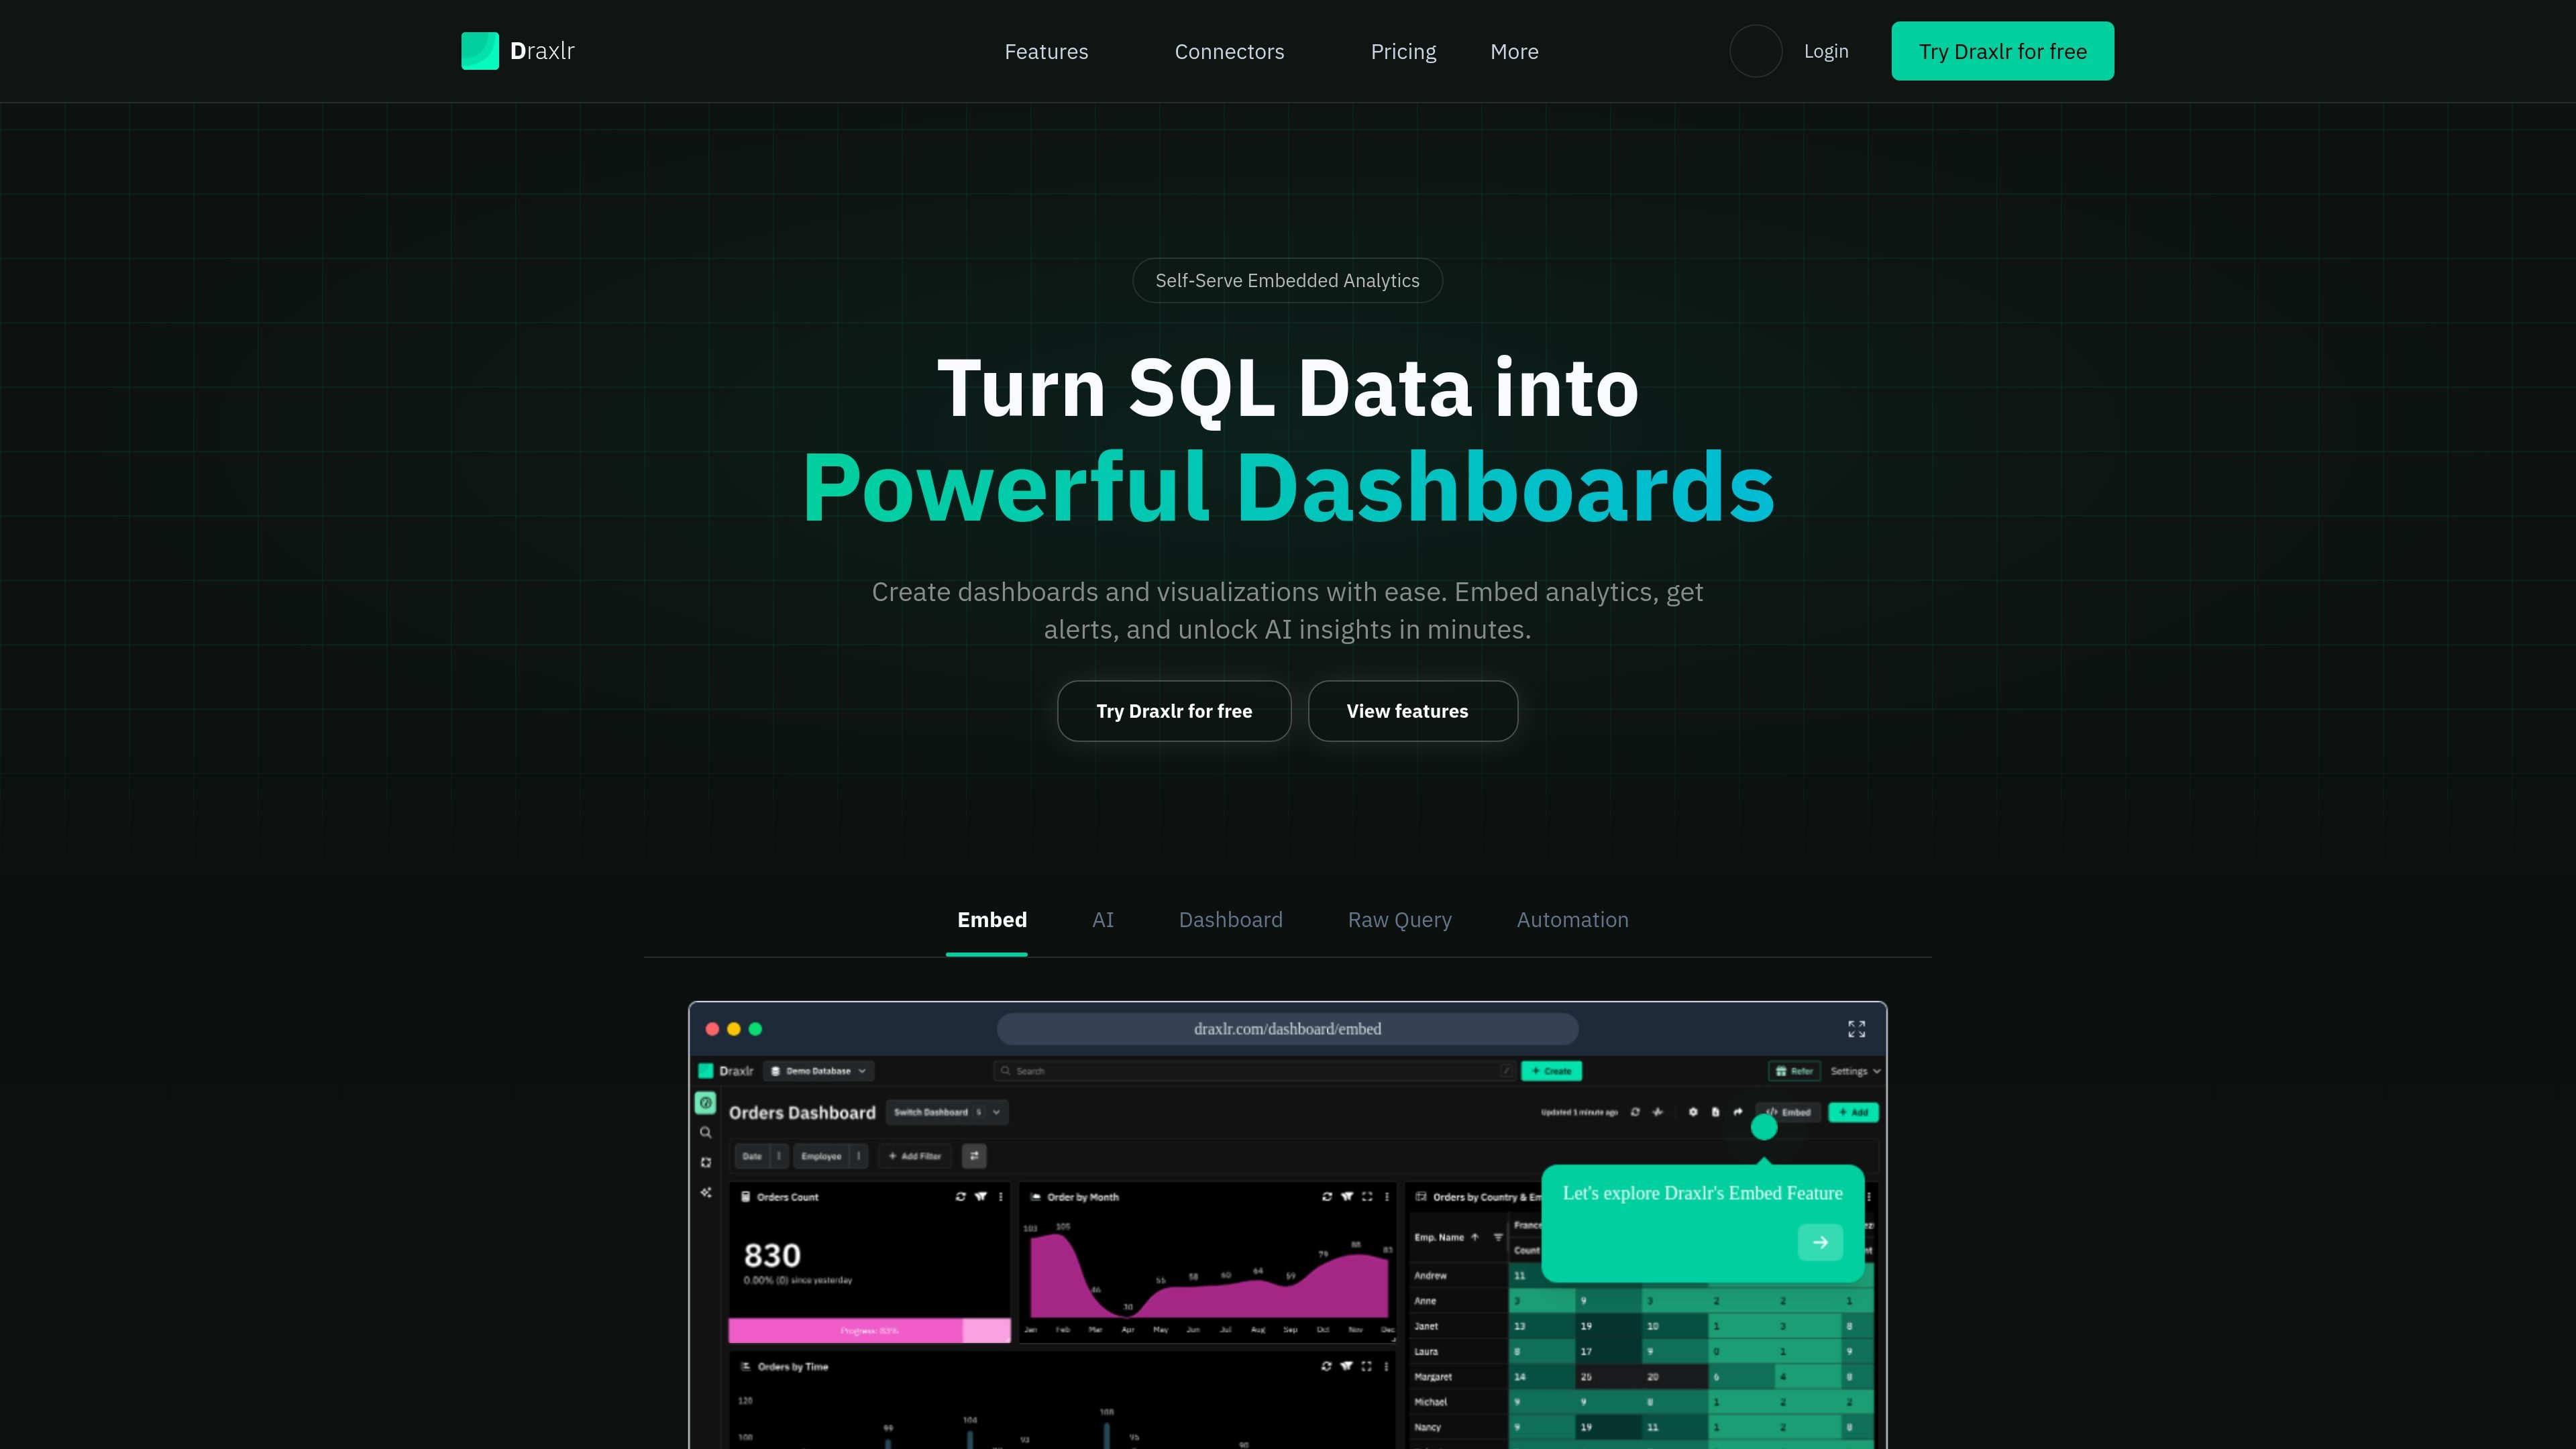Click the Login link
The height and width of the screenshot is (1449, 2576).
[1825, 51]
